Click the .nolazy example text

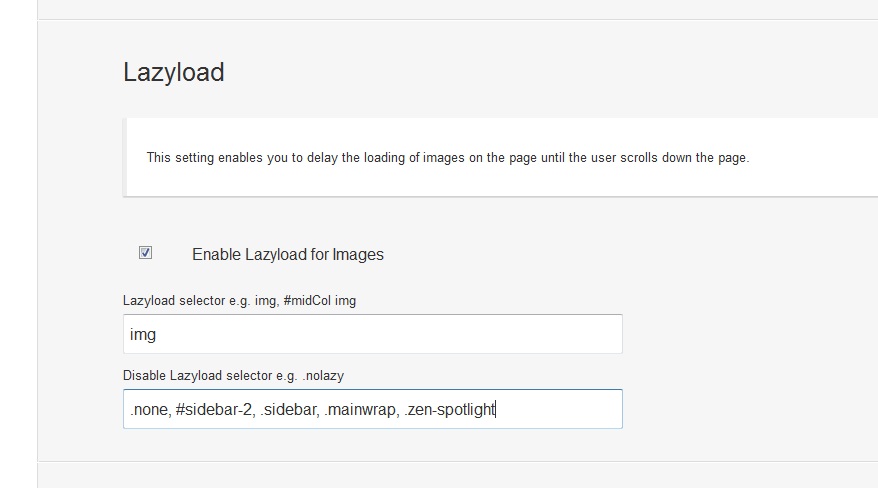pos(323,376)
